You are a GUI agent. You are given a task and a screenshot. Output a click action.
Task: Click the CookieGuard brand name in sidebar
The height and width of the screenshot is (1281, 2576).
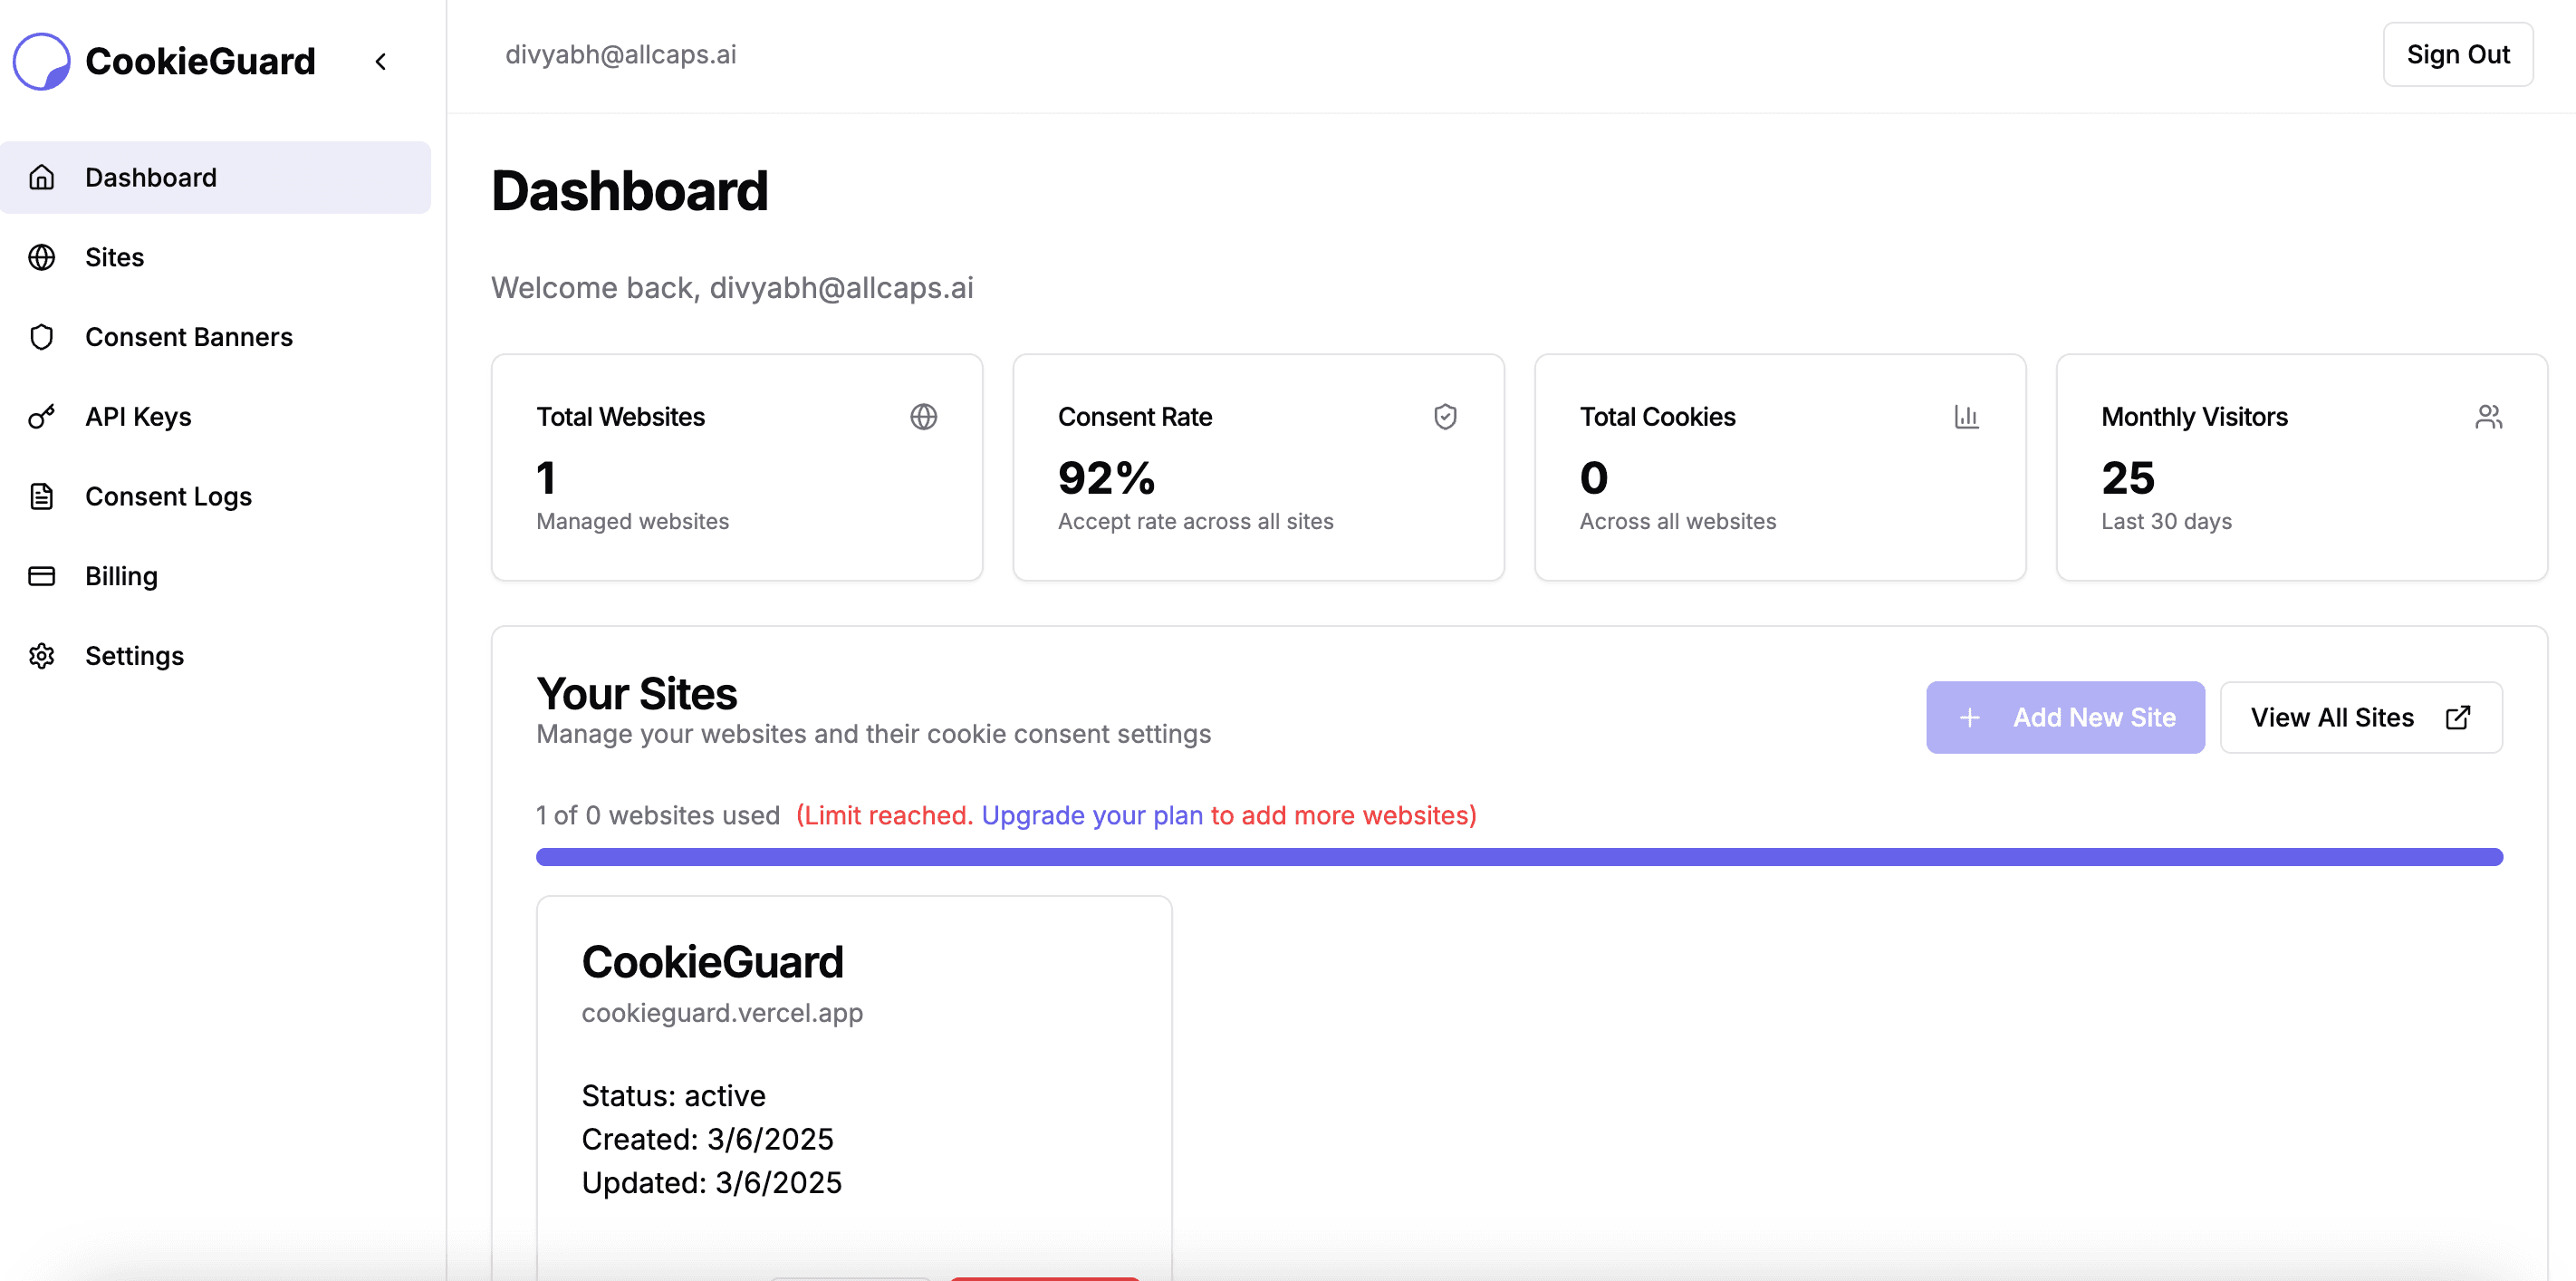pyautogui.click(x=200, y=61)
